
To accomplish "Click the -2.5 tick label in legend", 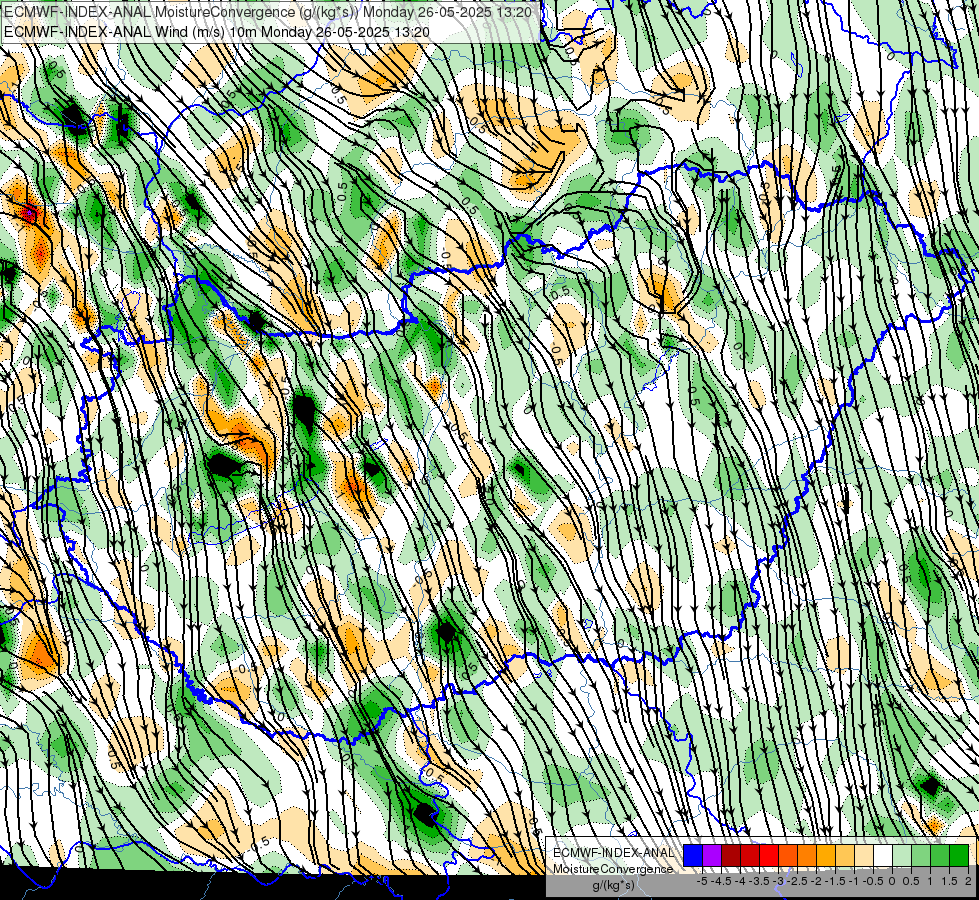I will [x=799, y=881].
